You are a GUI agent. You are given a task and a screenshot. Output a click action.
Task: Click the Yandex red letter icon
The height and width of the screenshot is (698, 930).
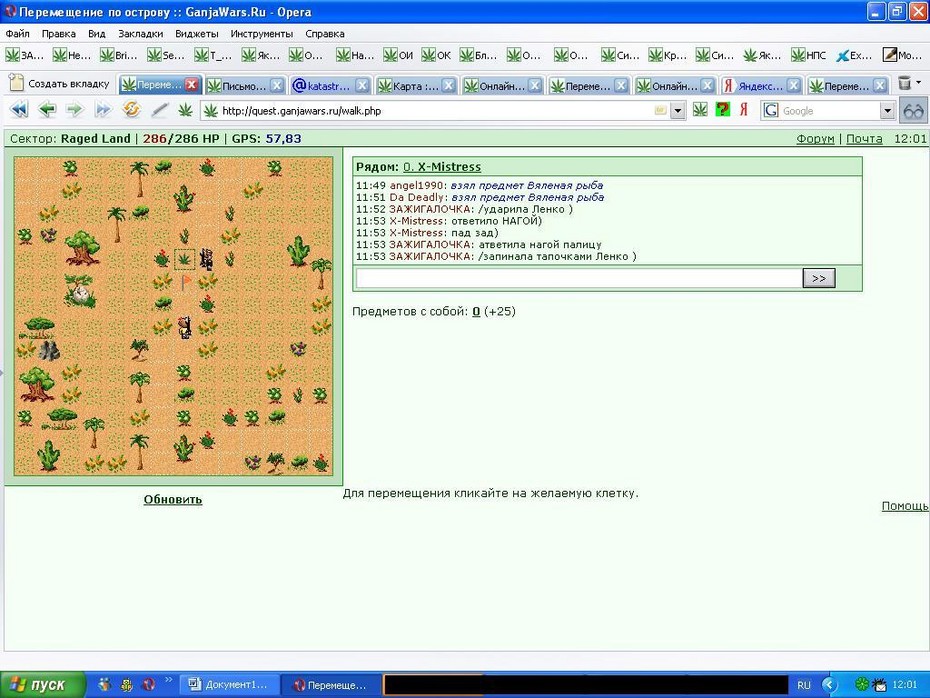pyautogui.click(x=743, y=110)
